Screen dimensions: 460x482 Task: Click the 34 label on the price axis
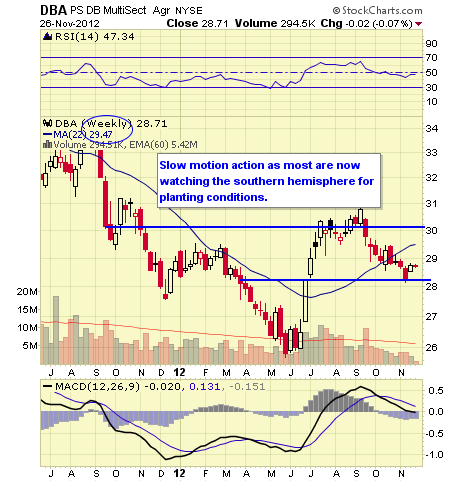(431, 128)
